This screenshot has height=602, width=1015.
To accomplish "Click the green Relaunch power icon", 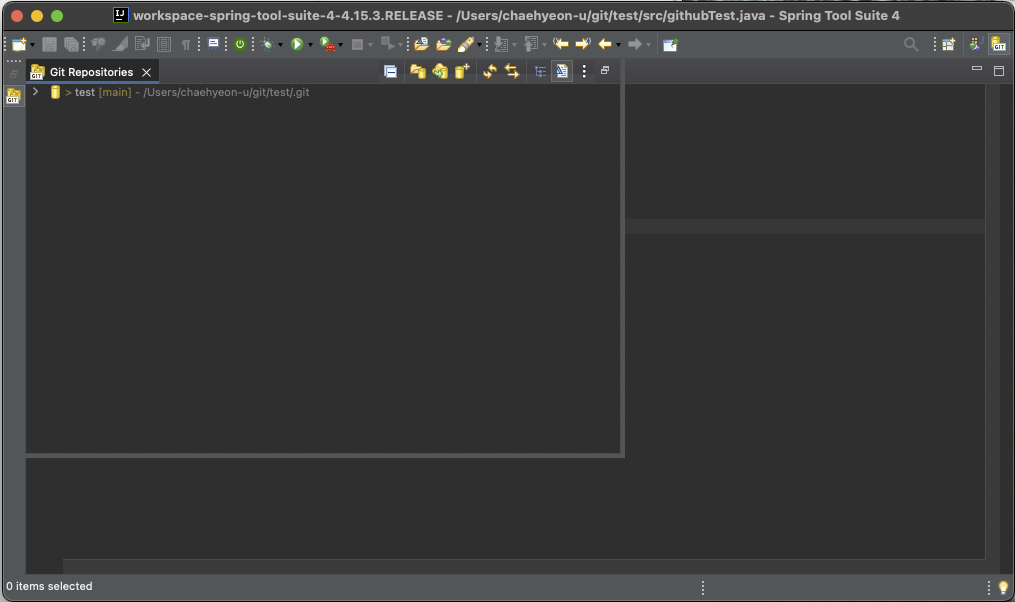I will pos(240,45).
